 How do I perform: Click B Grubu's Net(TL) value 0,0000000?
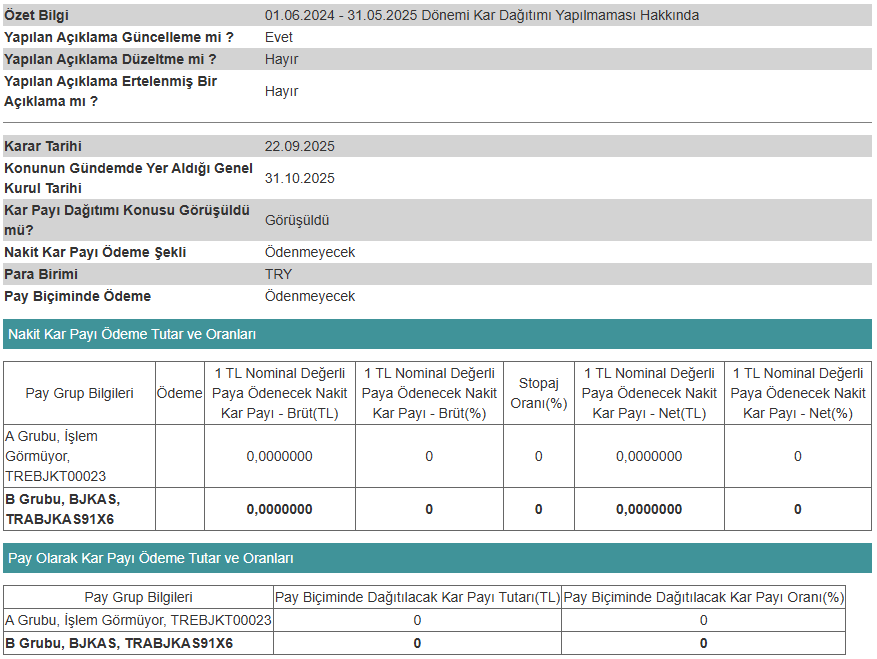point(648,509)
